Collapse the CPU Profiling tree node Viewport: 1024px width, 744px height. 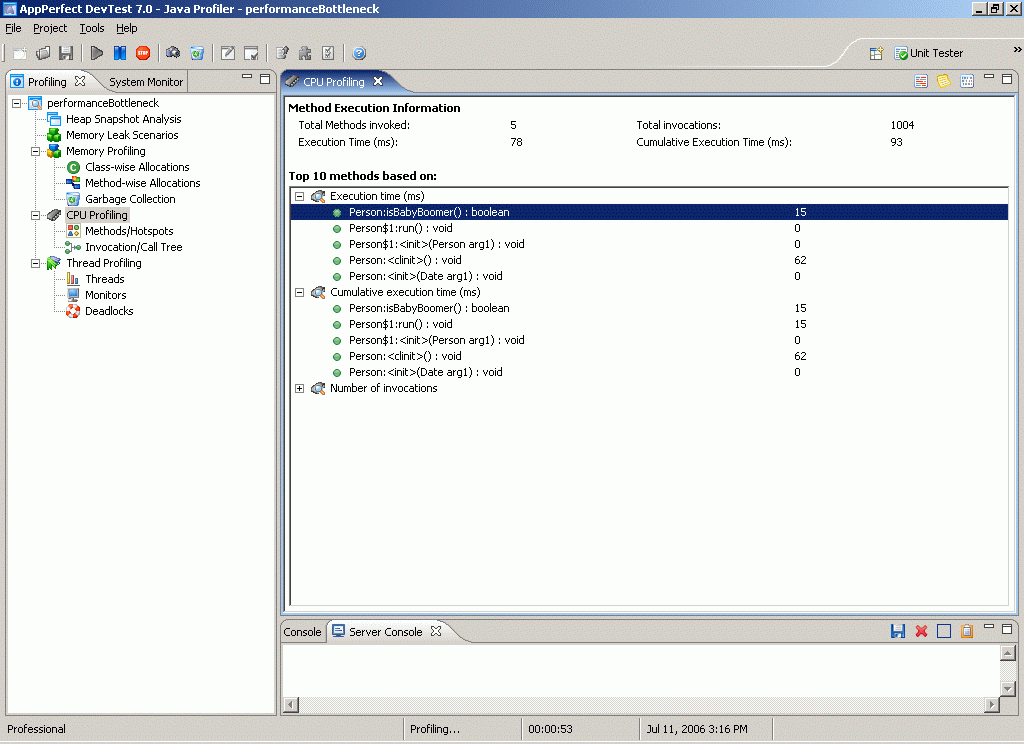pyautogui.click(x=35, y=216)
